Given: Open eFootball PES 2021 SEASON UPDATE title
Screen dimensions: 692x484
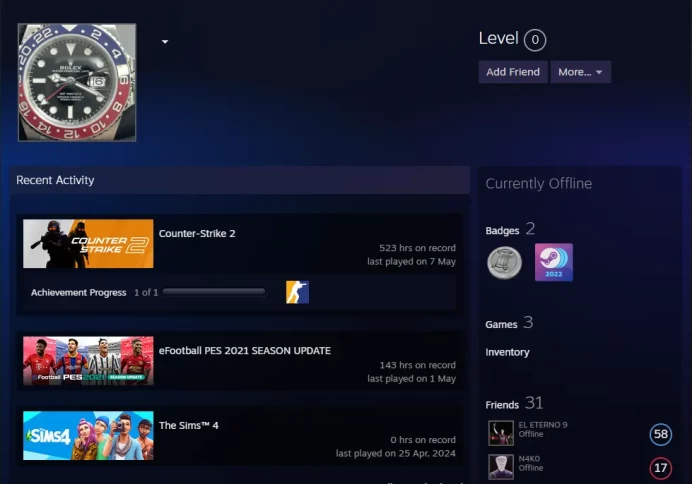Looking at the screenshot, I should [244, 351].
